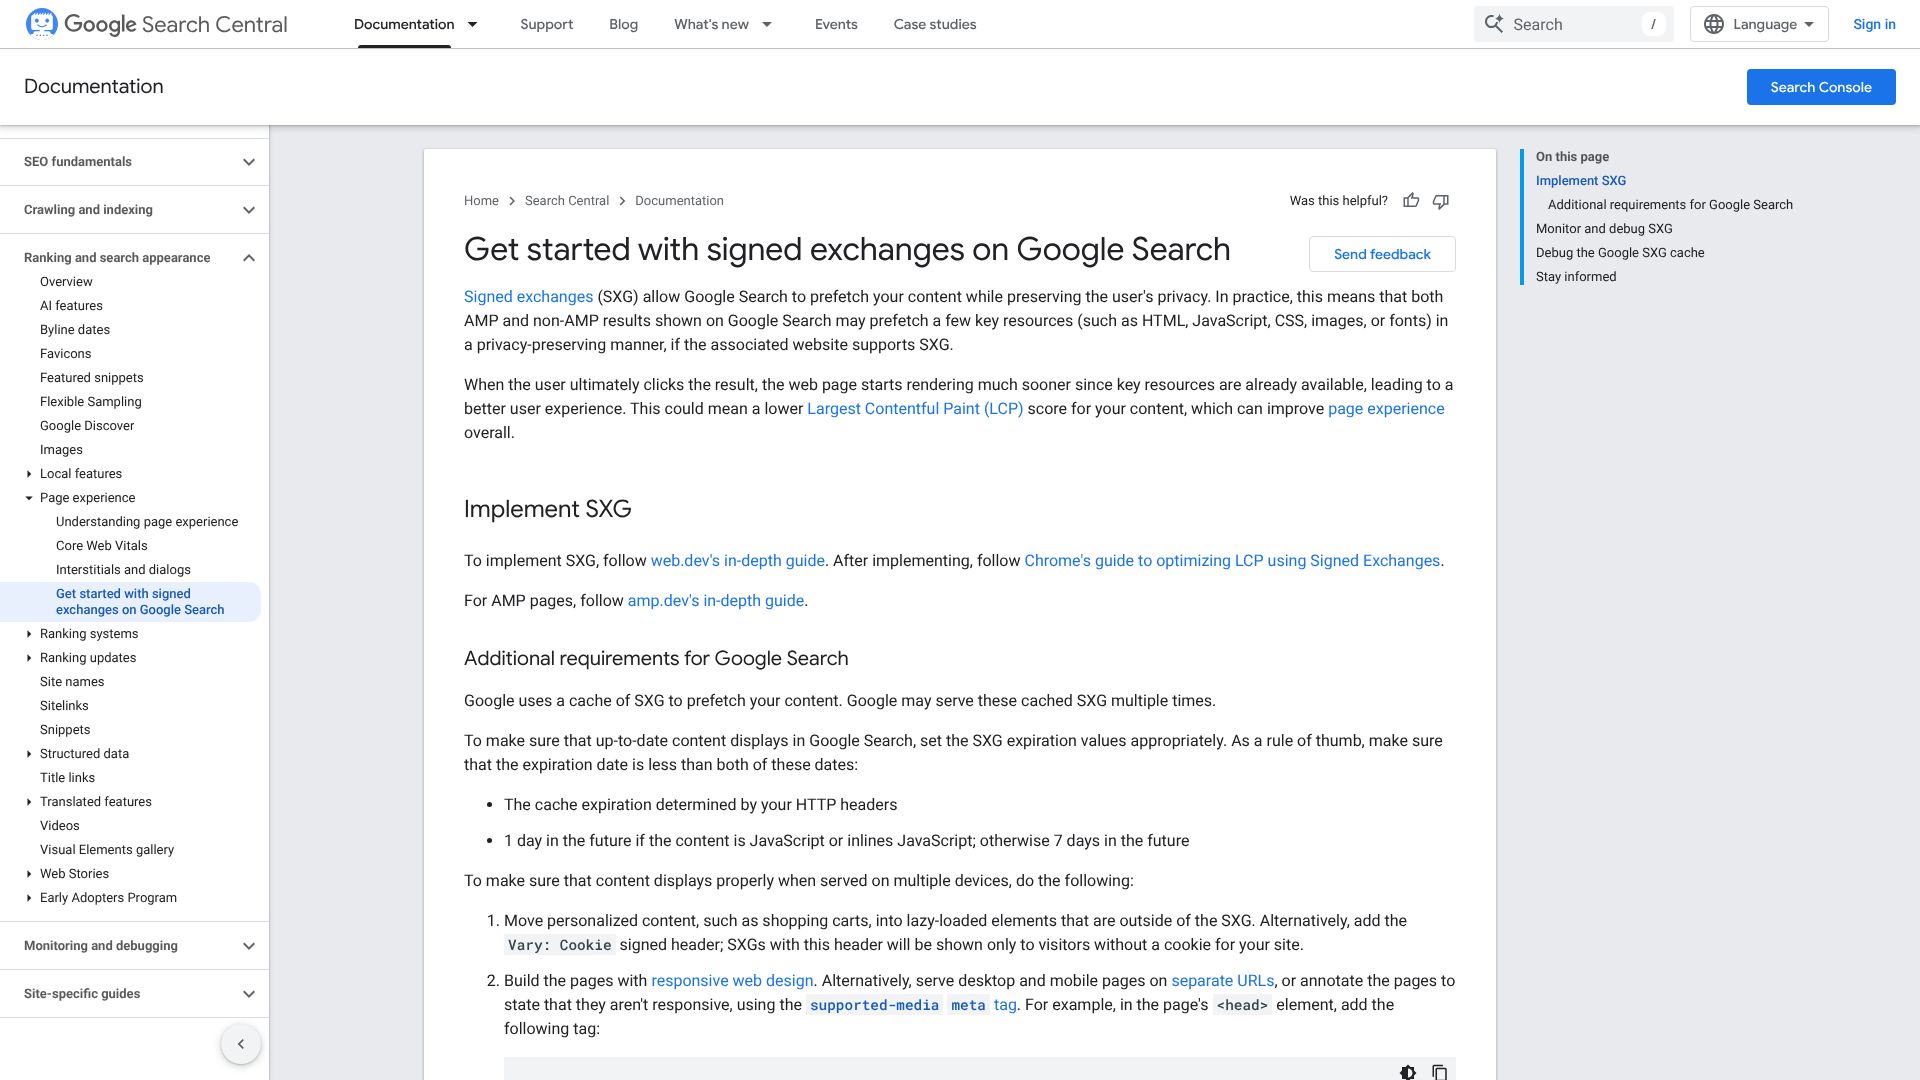Image resolution: width=1920 pixels, height=1080 pixels.
Task: Open the Signed exchanges link
Action: (528, 297)
